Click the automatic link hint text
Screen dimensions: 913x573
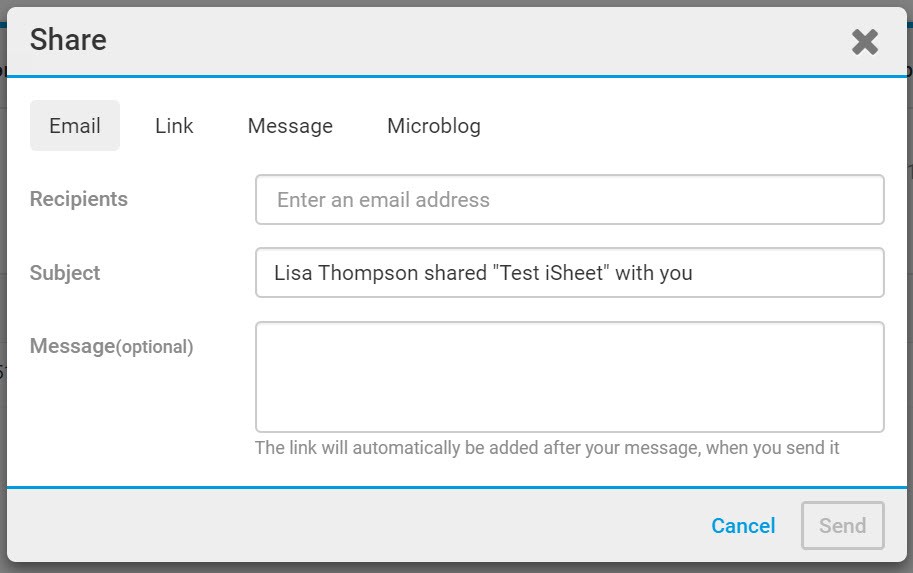(x=547, y=448)
